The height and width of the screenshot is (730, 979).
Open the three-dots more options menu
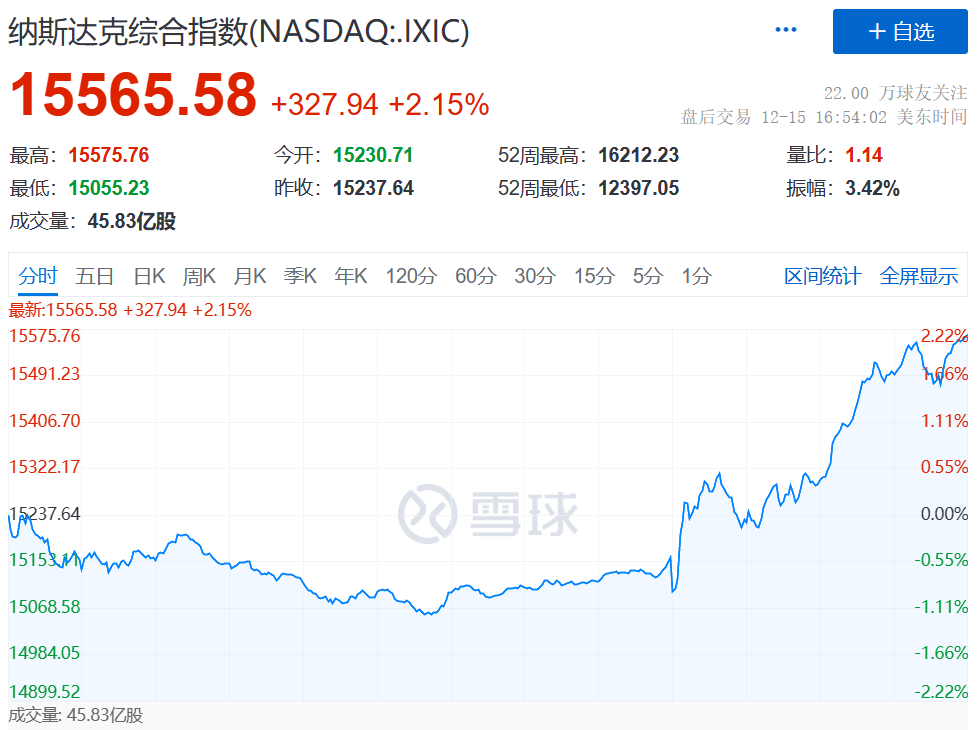[786, 30]
